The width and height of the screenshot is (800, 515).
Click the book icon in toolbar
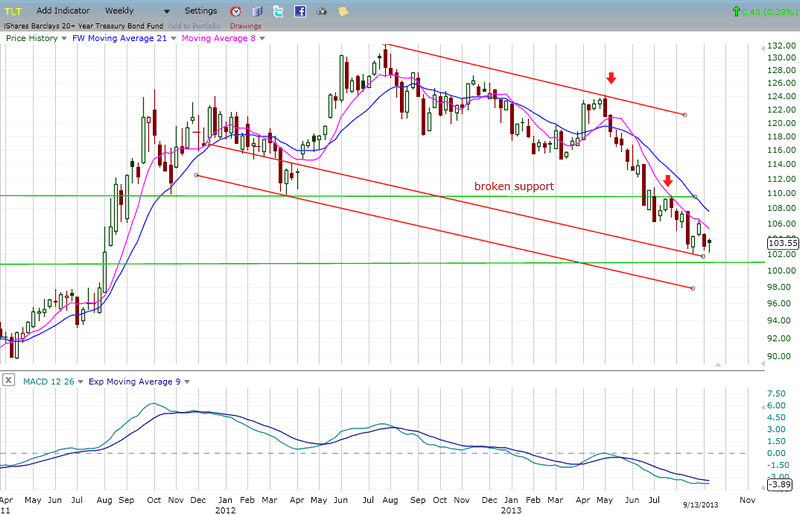[256, 10]
